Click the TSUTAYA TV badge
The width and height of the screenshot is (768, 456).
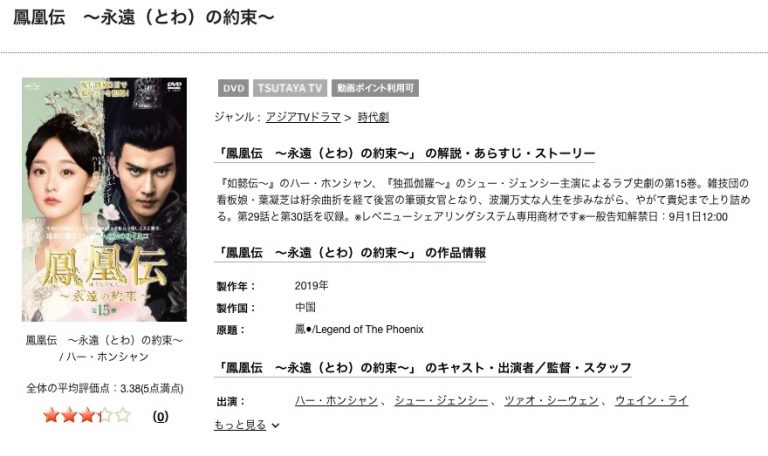(x=290, y=88)
